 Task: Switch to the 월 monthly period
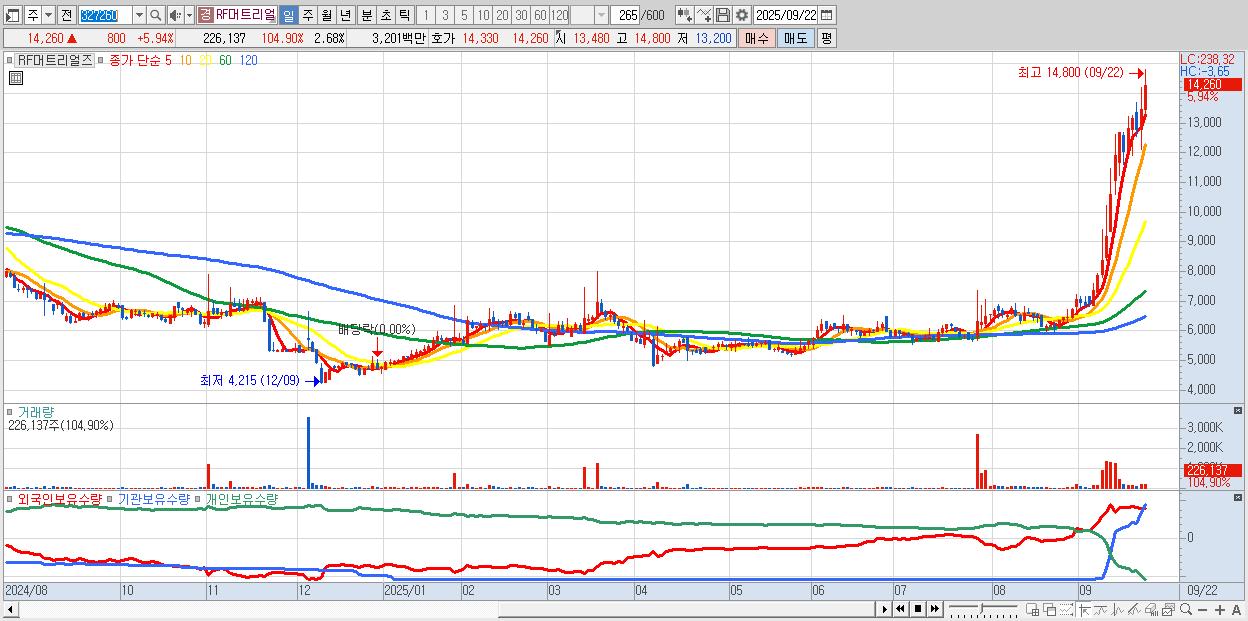click(x=326, y=15)
